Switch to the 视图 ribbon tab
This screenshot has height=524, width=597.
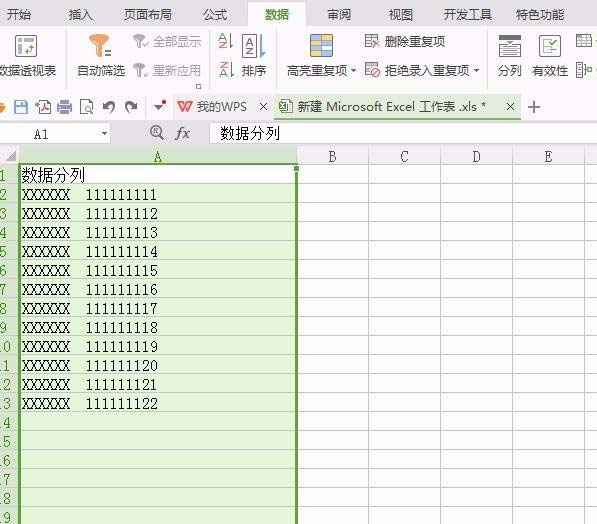coord(401,14)
